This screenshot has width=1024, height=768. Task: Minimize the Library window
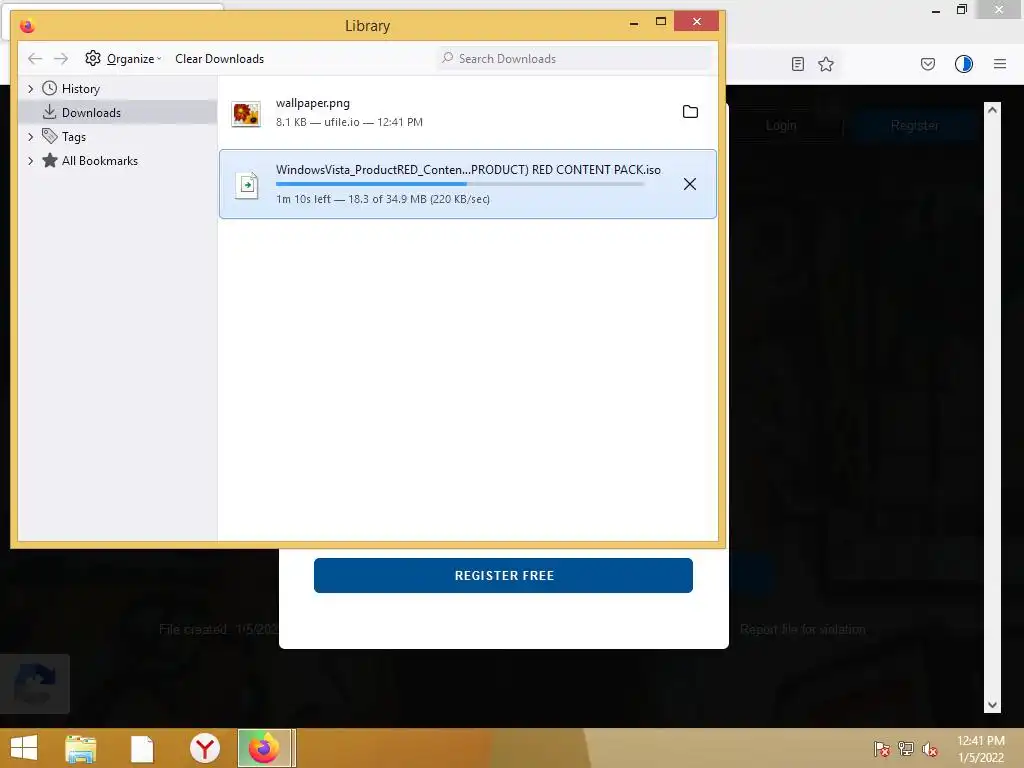pos(633,22)
